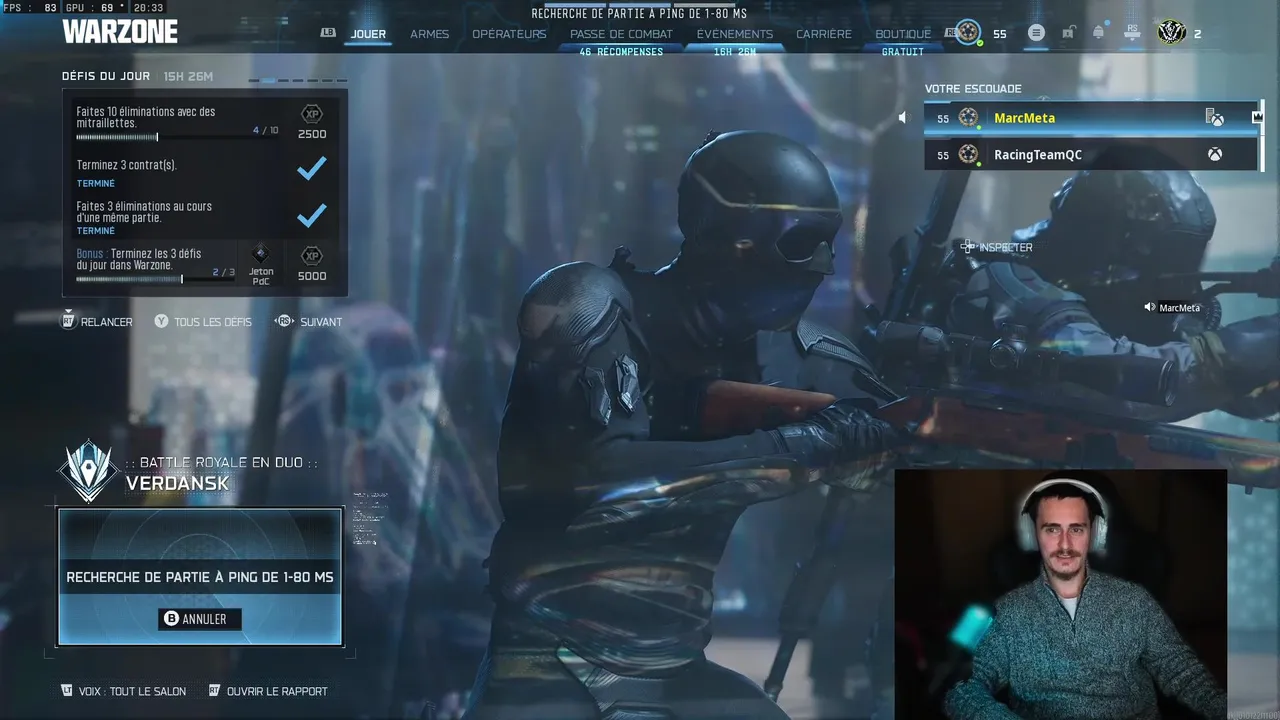Click the DÉFIS DU JOUR header

coord(106,76)
